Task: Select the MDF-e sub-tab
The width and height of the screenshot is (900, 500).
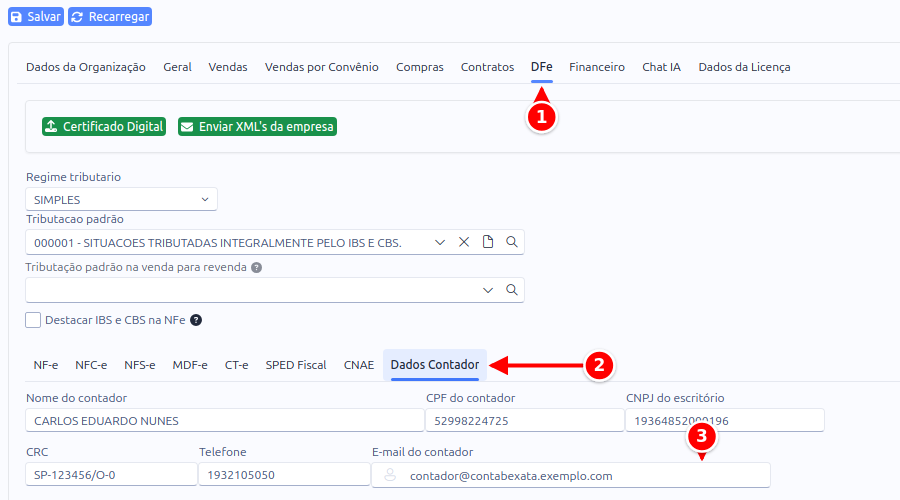Action: coord(190,365)
